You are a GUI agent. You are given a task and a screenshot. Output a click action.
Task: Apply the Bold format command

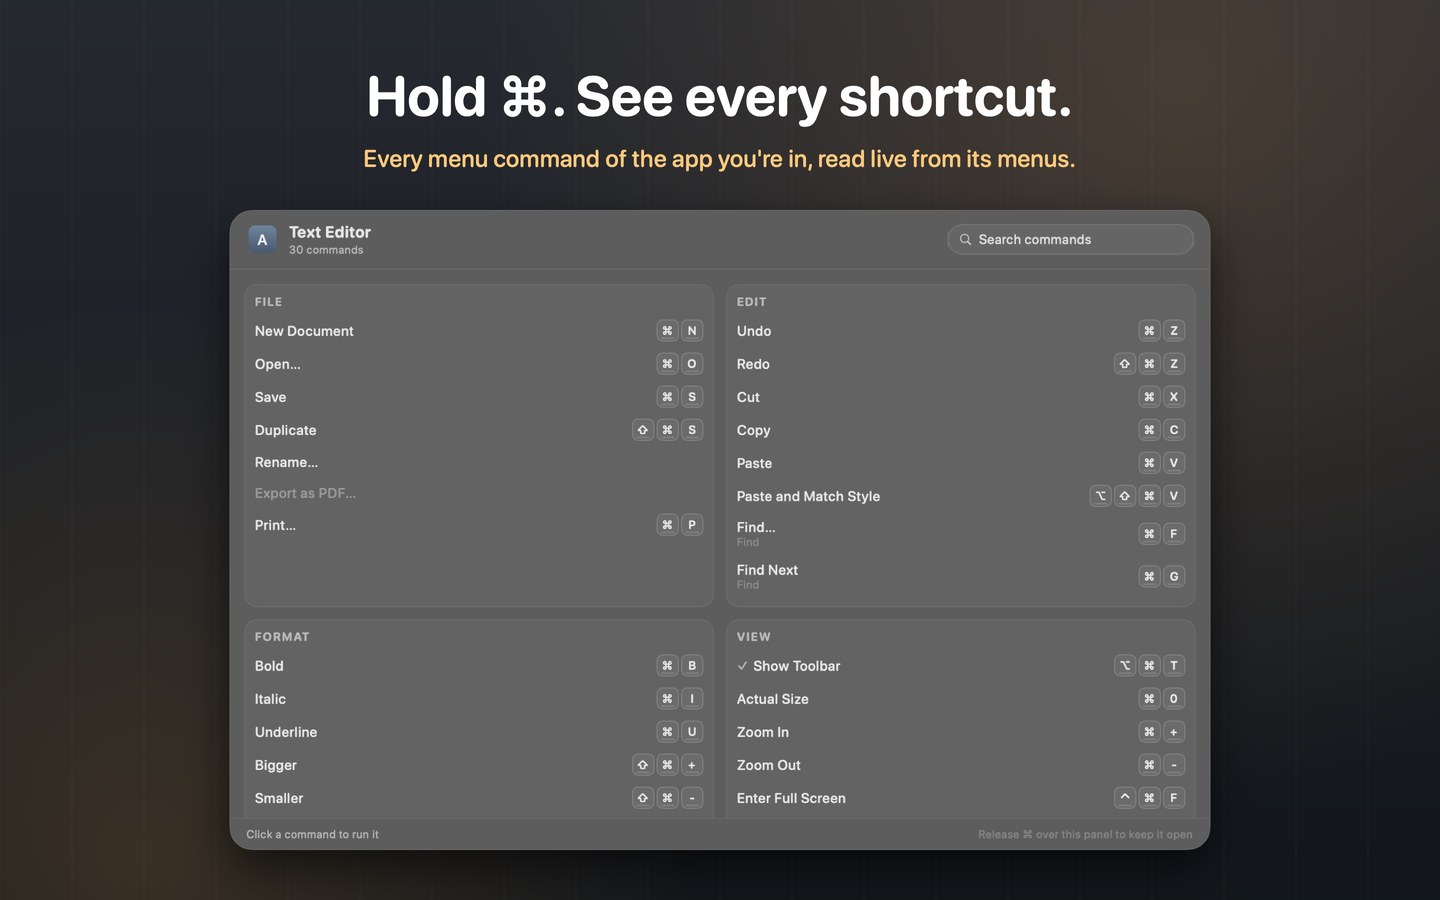(x=479, y=666)
